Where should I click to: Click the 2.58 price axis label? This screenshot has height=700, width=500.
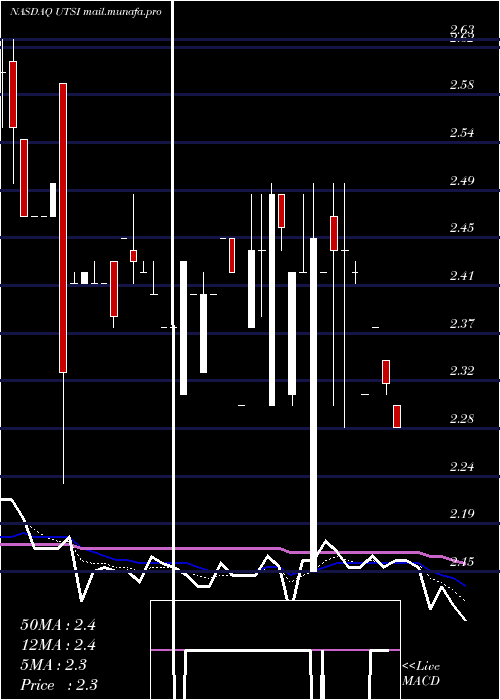(x=462, y=85)
